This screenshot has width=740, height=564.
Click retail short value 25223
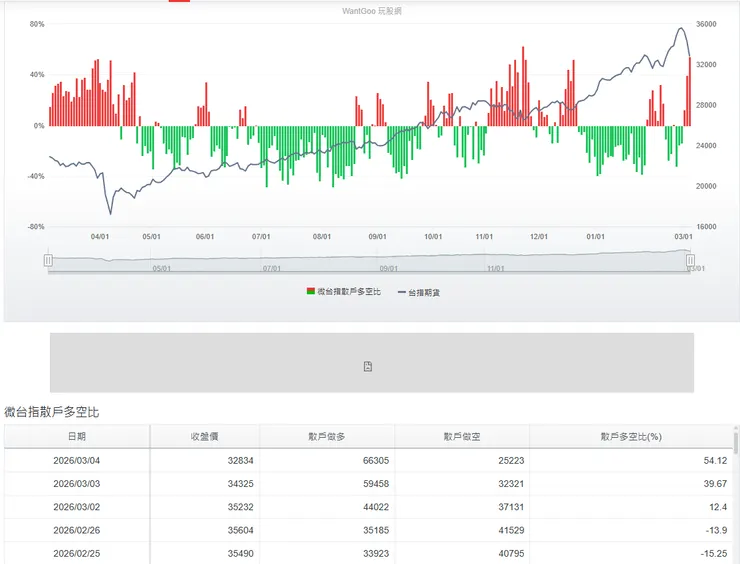point(511,461)
